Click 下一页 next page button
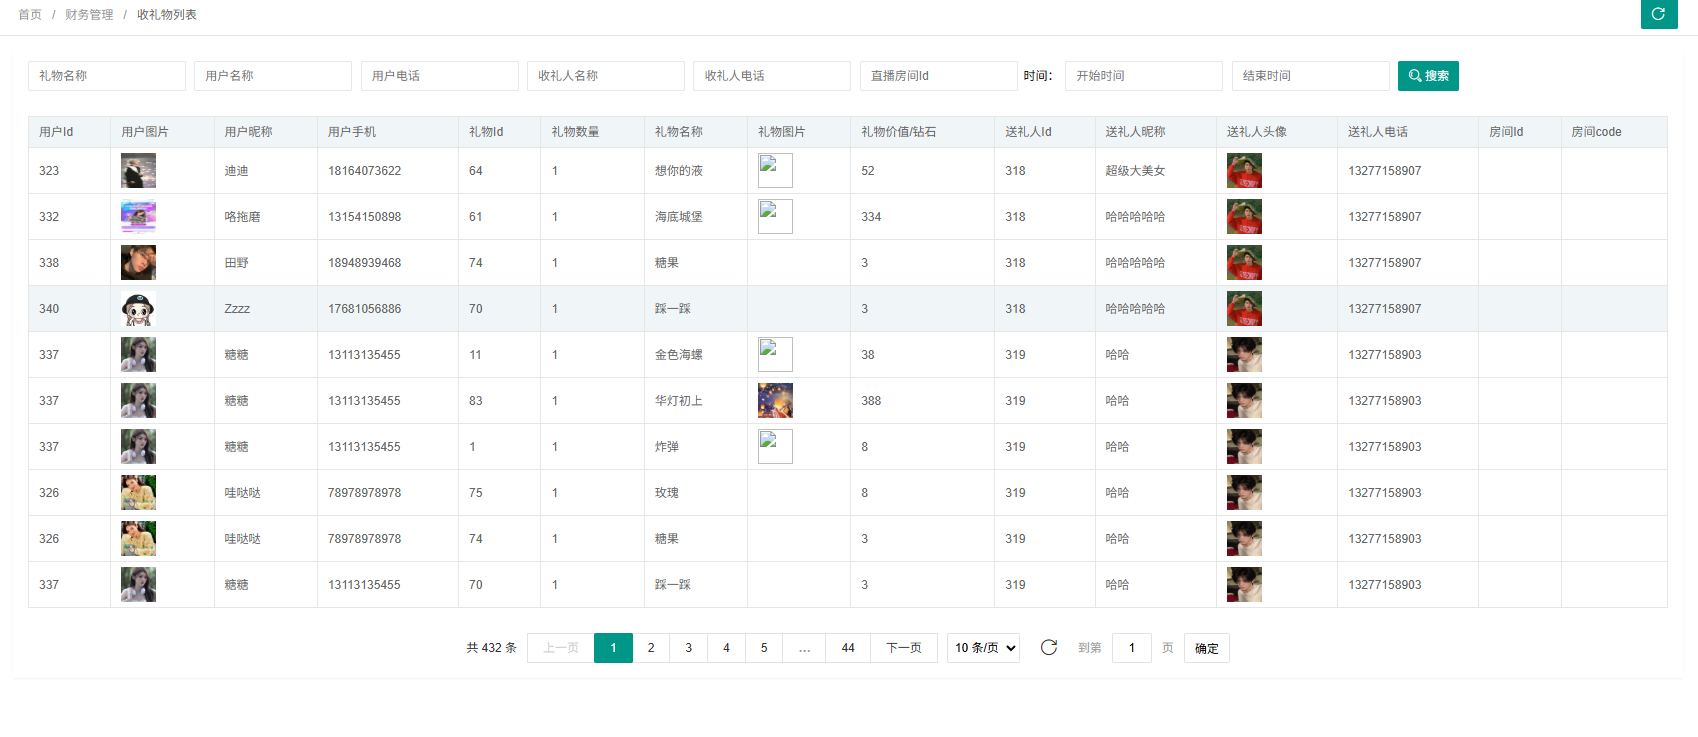This screenshot has width=1698, height=737. tap(903, 648)
